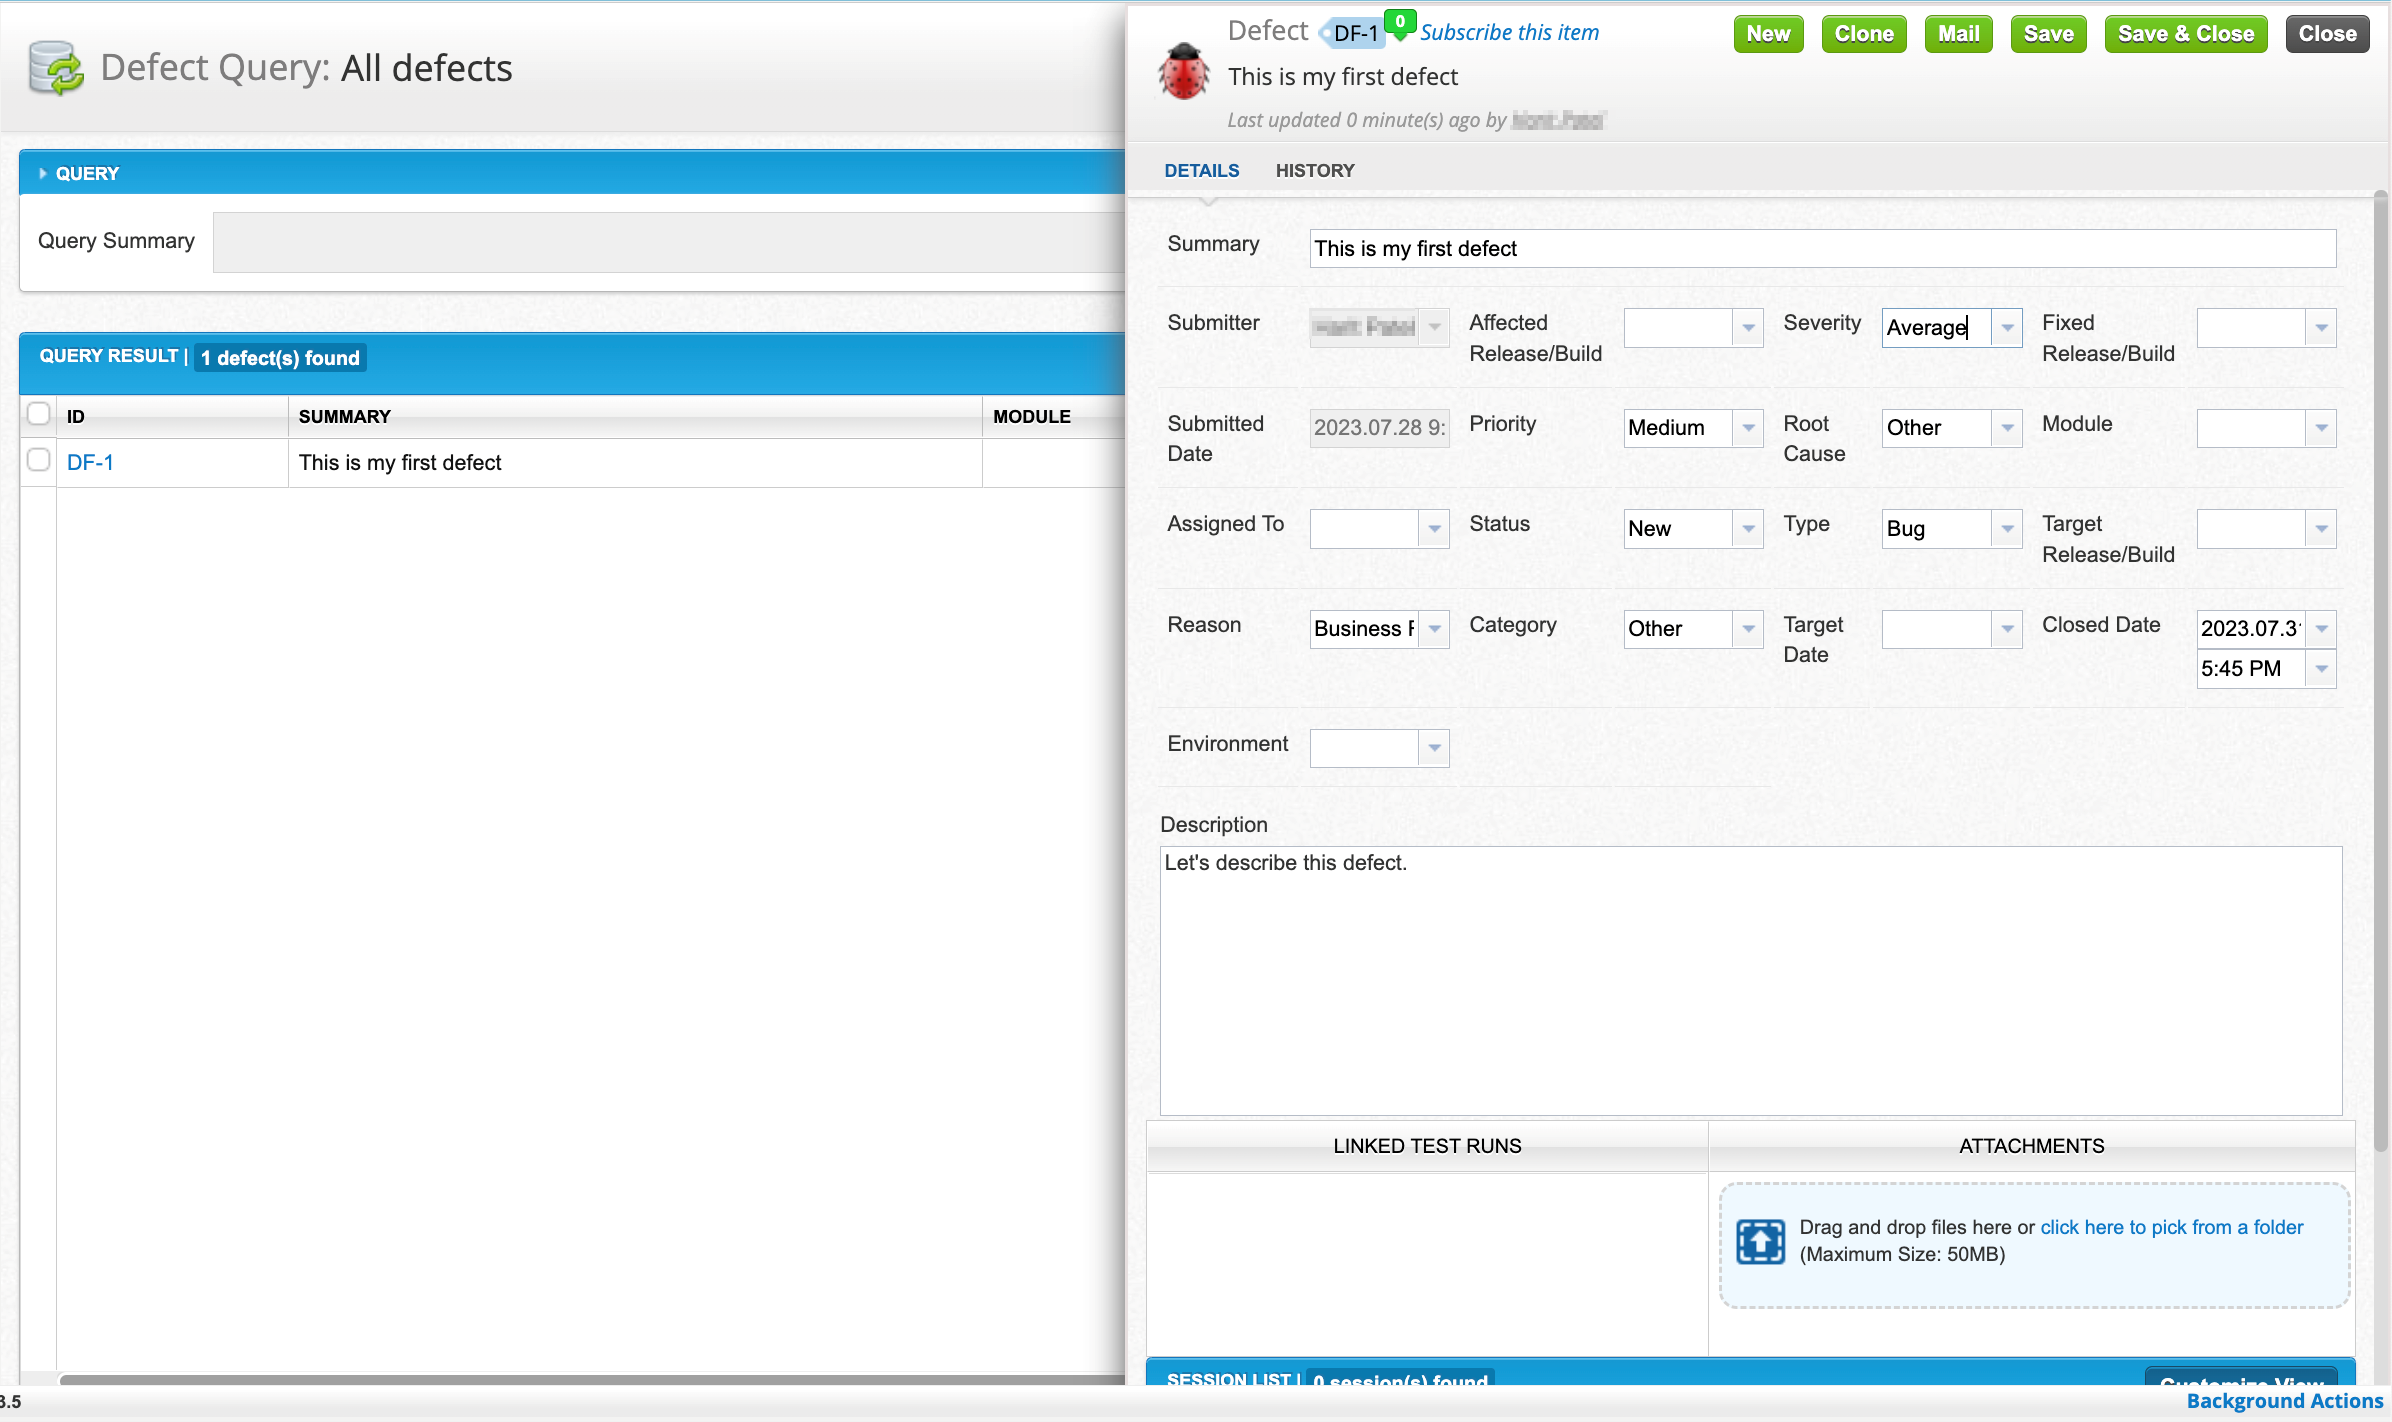Click Subscribe this item link

tap(1509, 33)
